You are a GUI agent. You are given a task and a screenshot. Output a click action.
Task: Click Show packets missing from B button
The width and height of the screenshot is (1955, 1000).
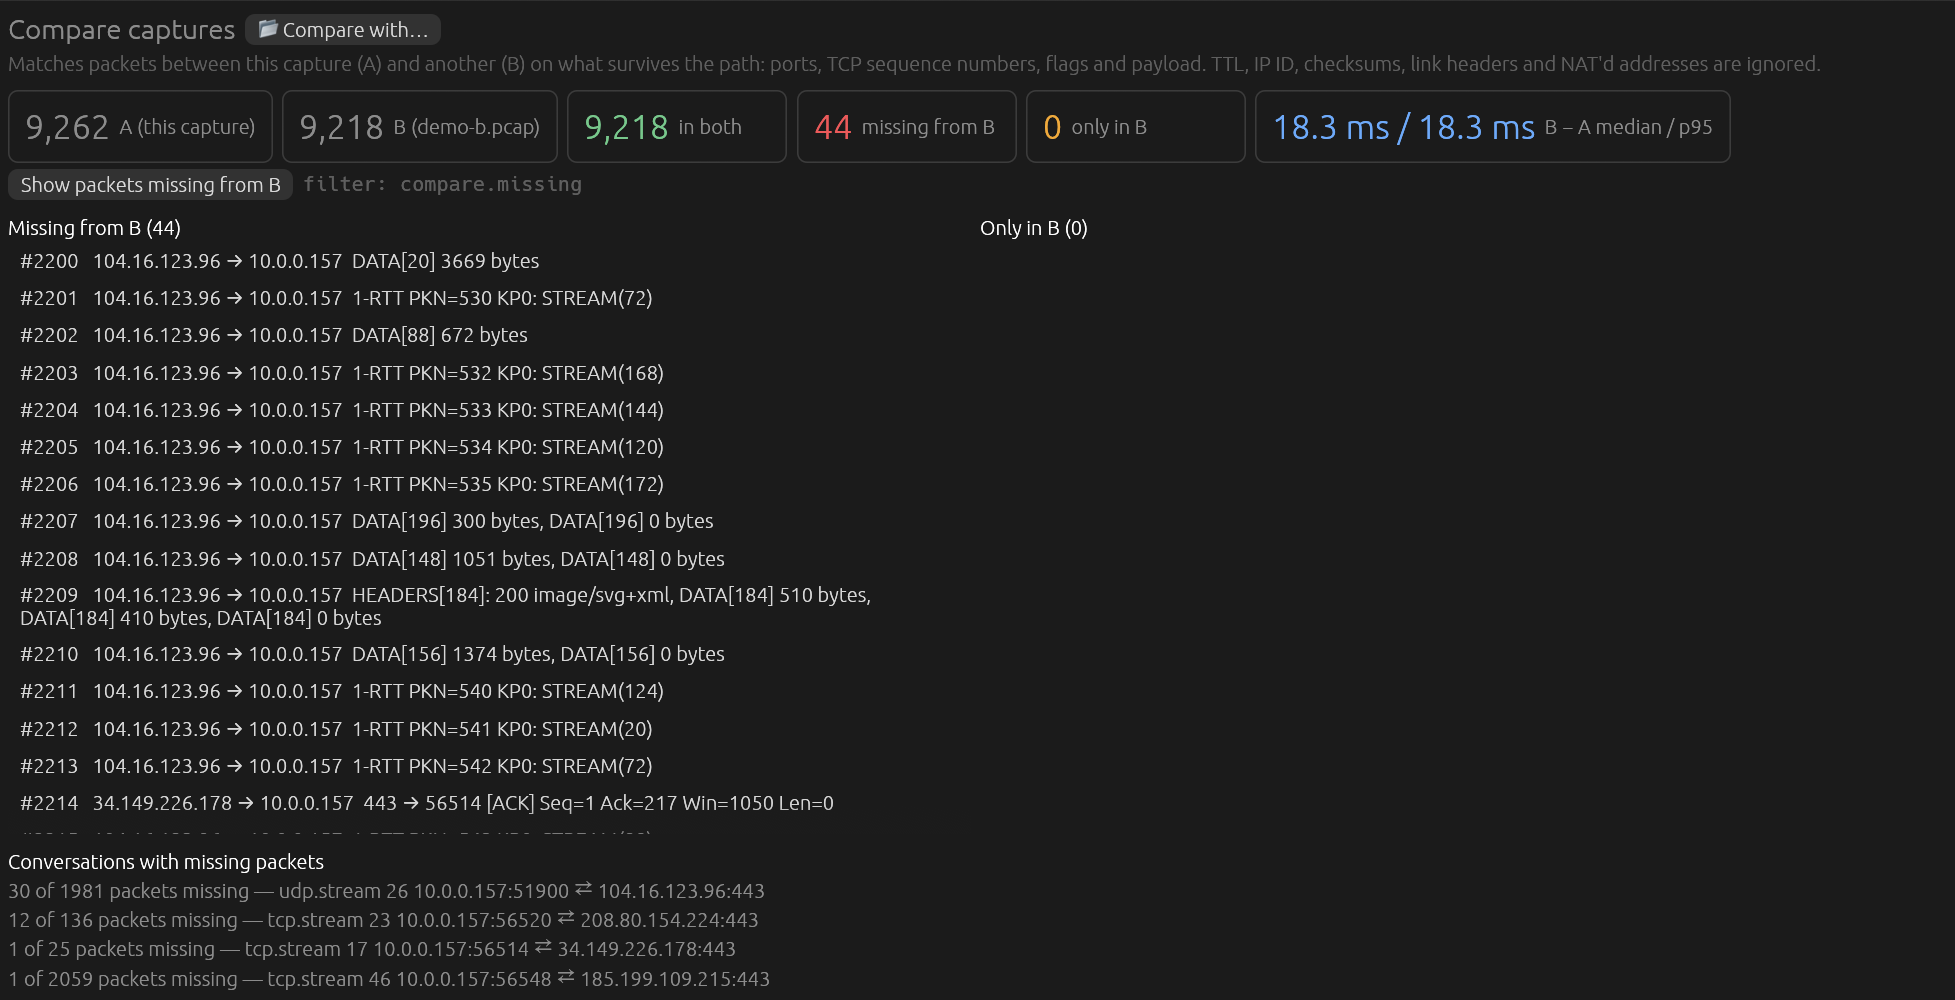click(x=150, y=185)
